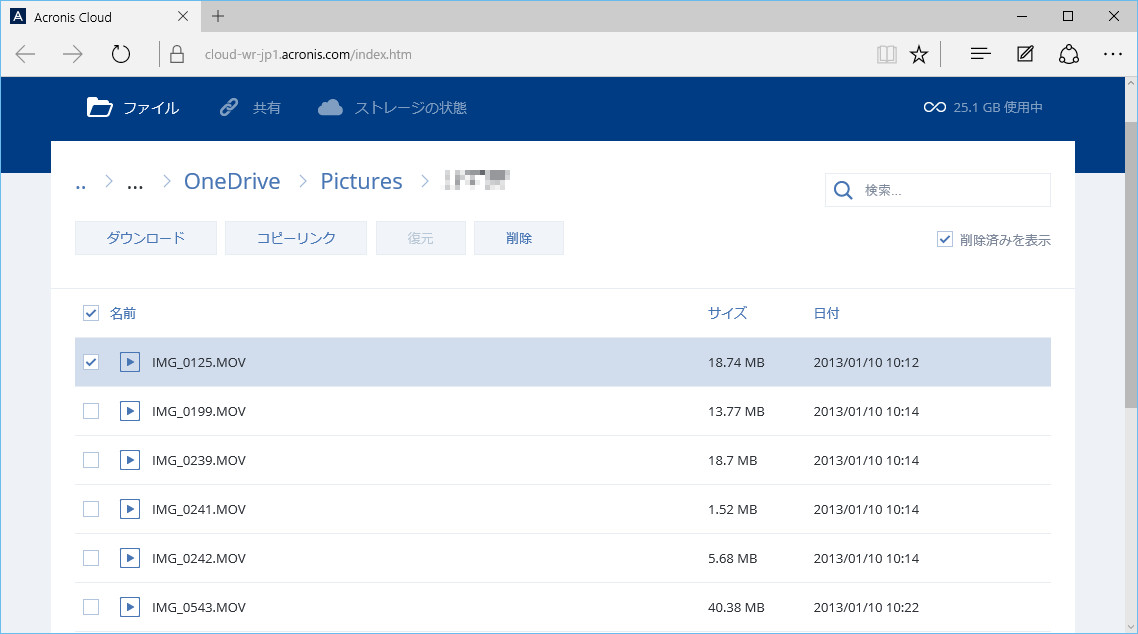Refresh the page with reload icon
The width and height of the screenshot is (1138, 634).
pos(121,54)
